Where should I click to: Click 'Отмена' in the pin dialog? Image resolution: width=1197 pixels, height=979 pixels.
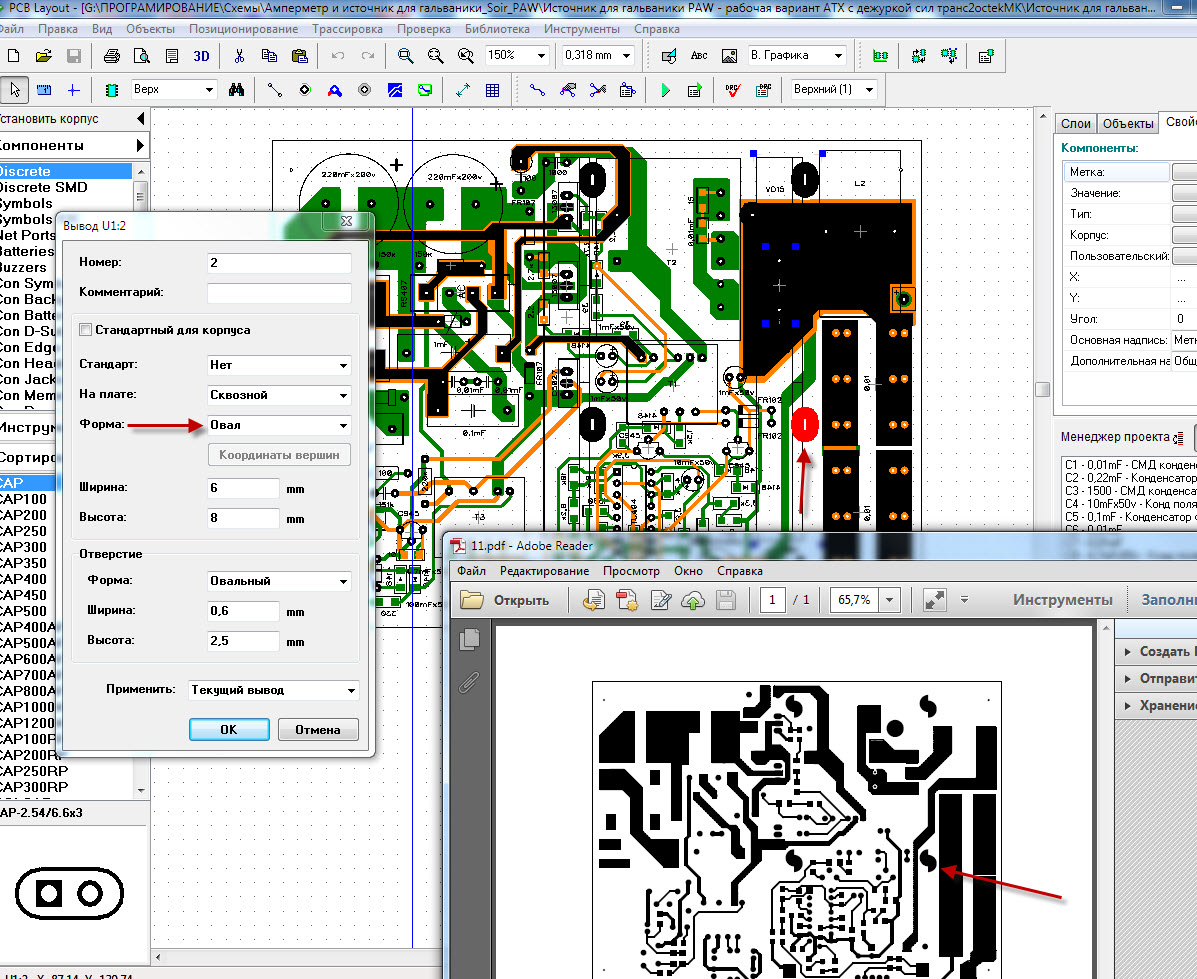pyautogui.click(x=318, y=730)
